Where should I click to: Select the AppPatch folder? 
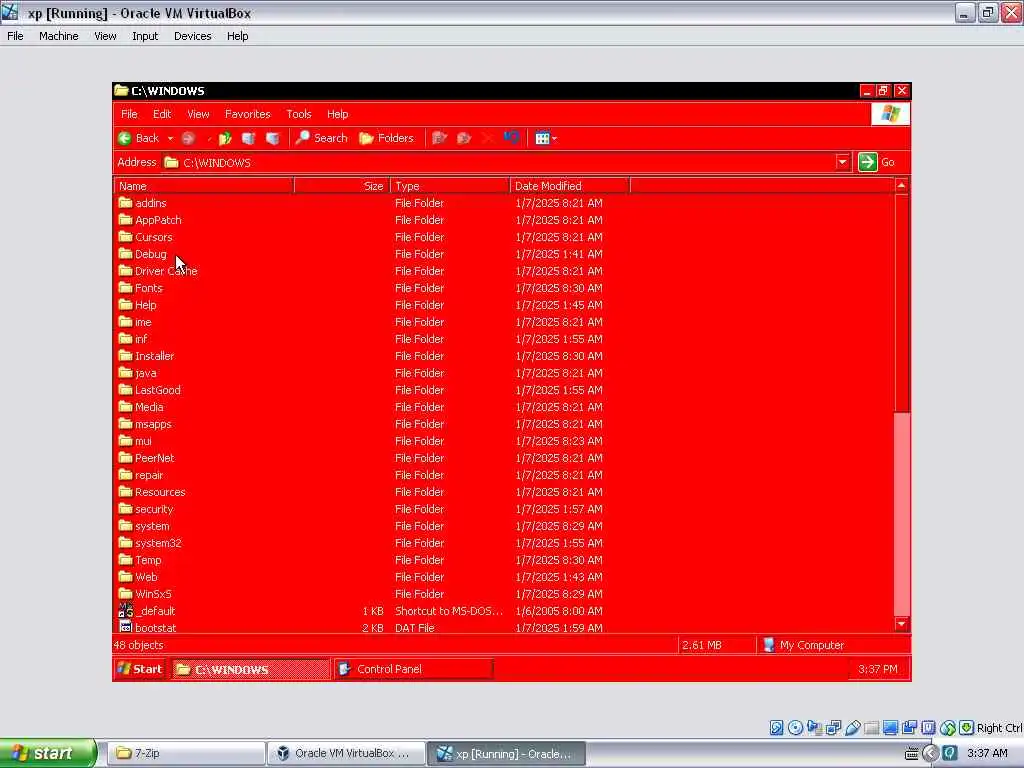(150, 220)
